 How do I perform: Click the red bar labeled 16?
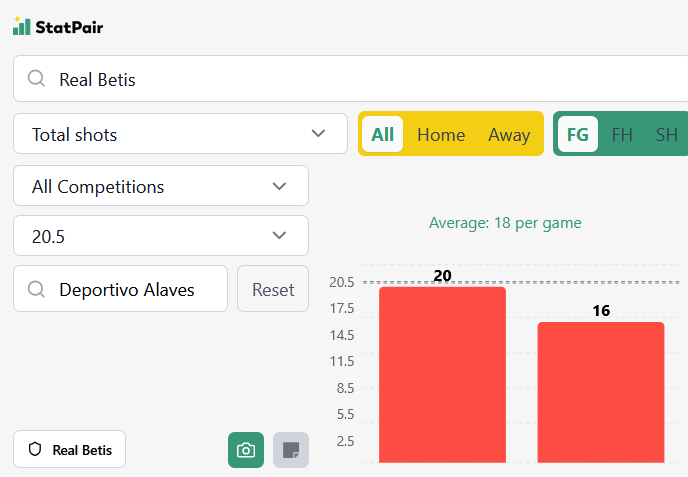click(x=601, y=392)
